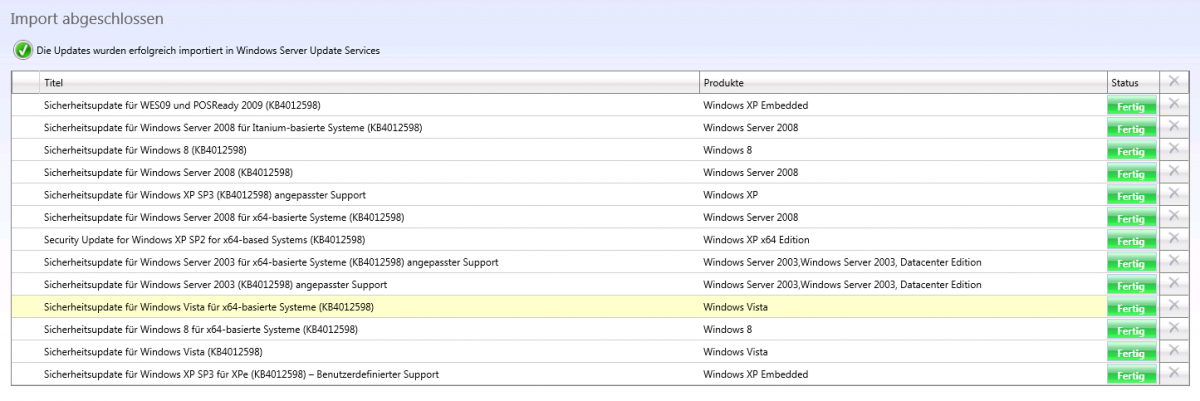Click 'Import abgeschlossen' heading
The image size is (1200, 401).
pos(87,19)
